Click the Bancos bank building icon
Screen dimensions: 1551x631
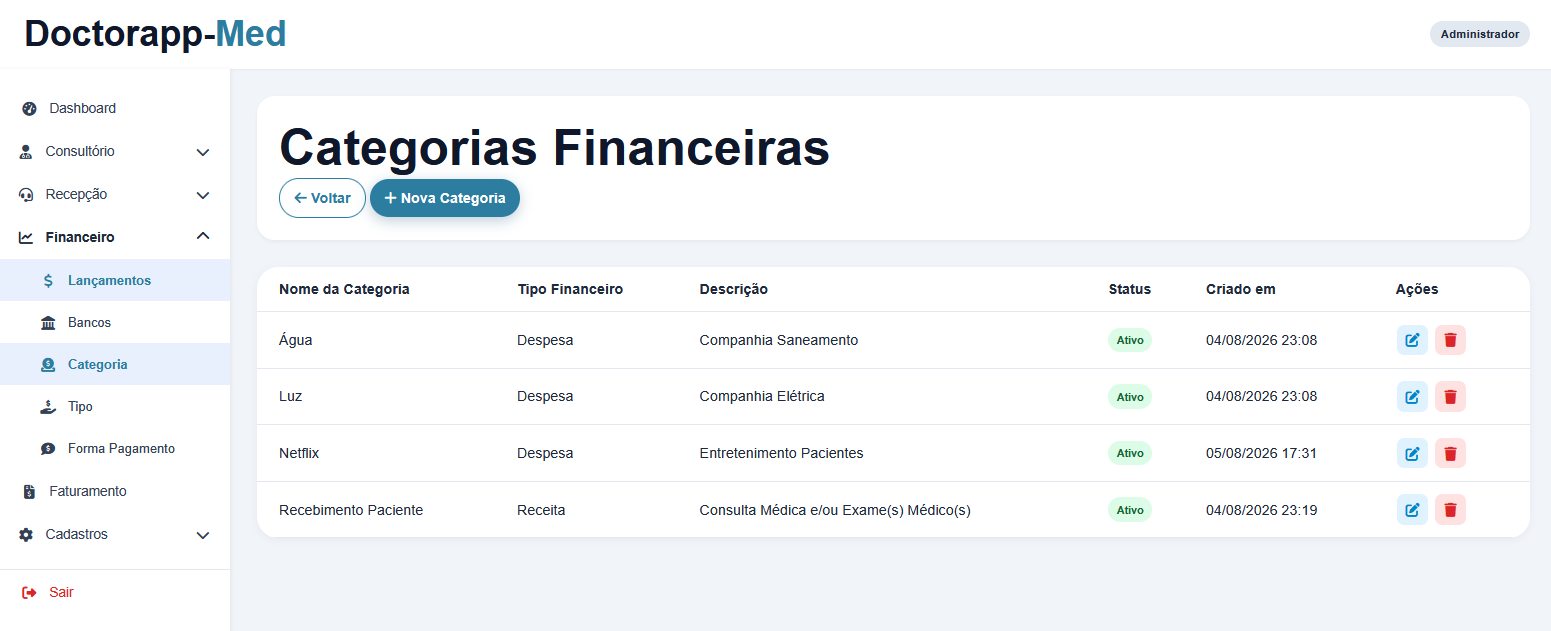coord(48,323)
